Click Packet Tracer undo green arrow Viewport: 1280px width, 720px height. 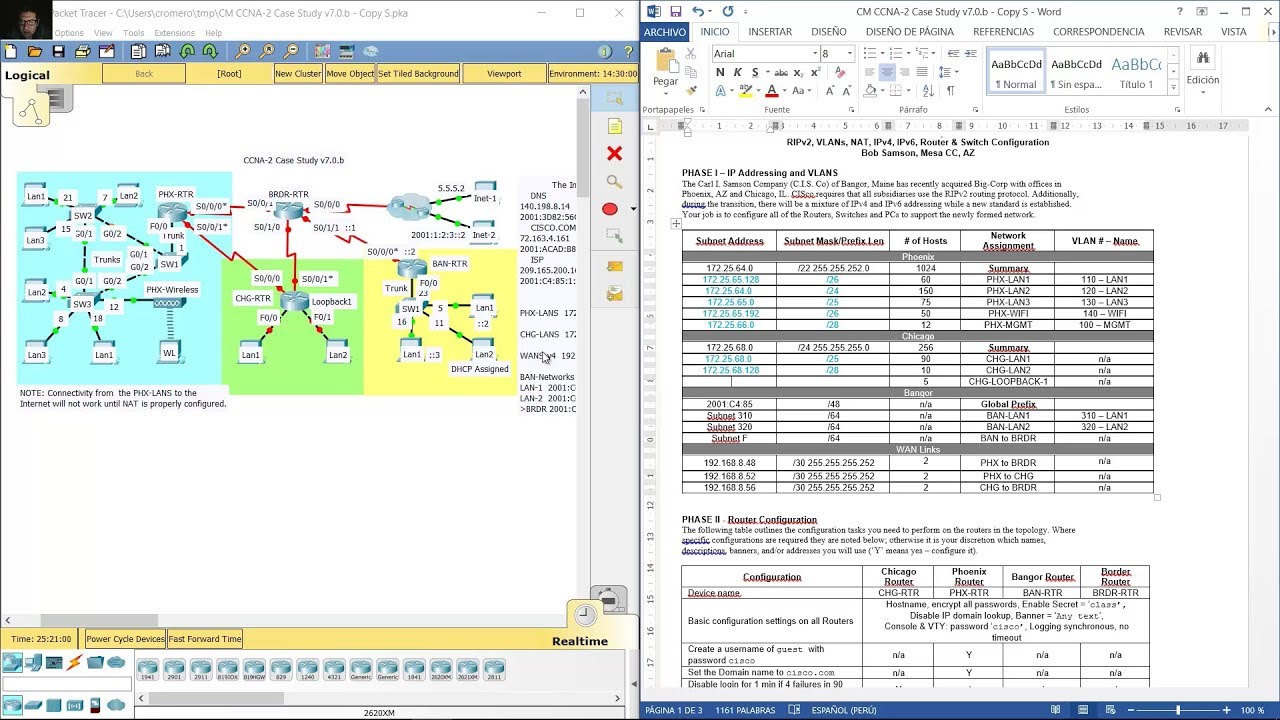(x=187, y=51)
